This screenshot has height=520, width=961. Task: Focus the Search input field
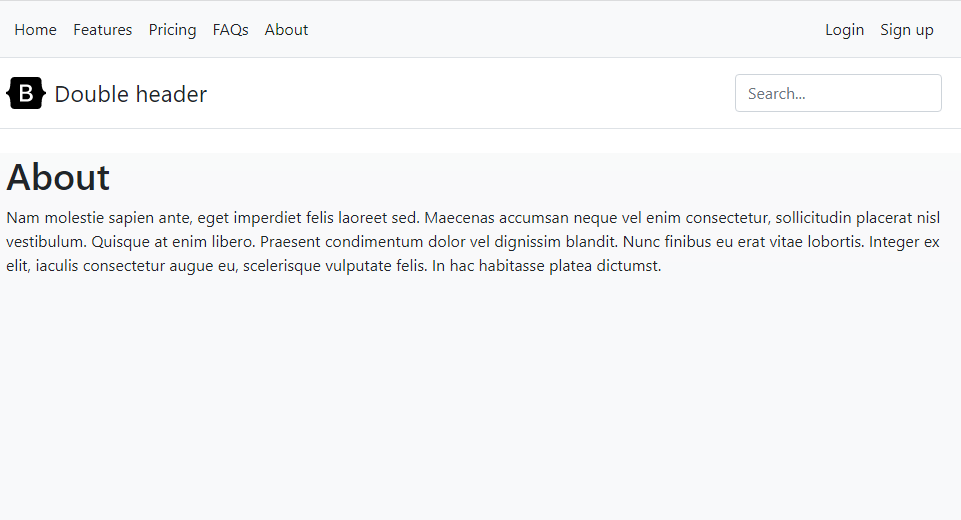838,93
